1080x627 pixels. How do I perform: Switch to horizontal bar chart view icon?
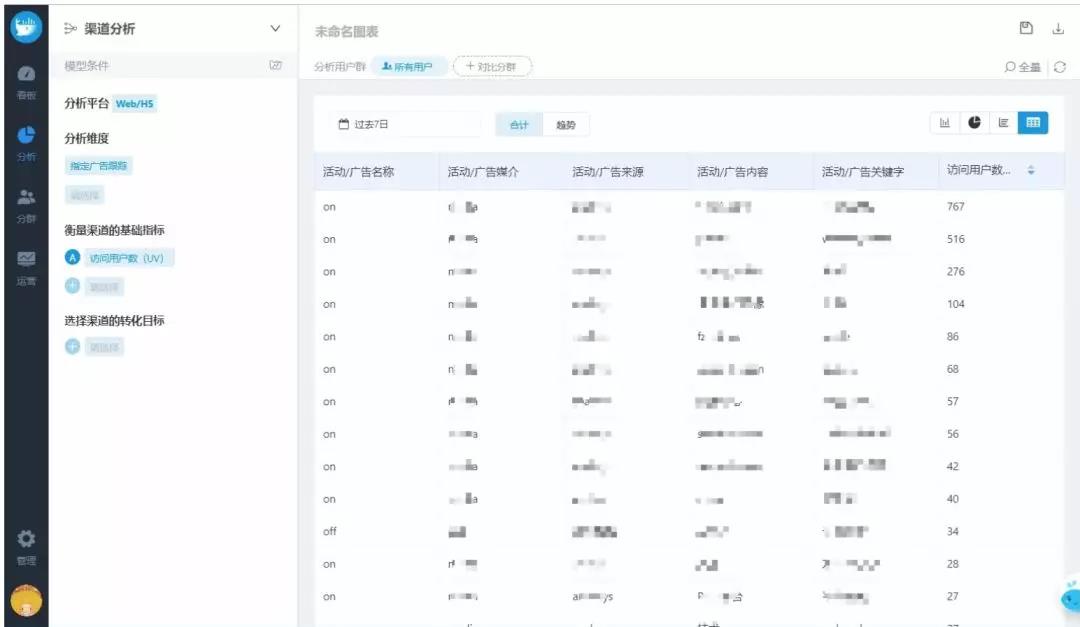tap(1004, 123)
